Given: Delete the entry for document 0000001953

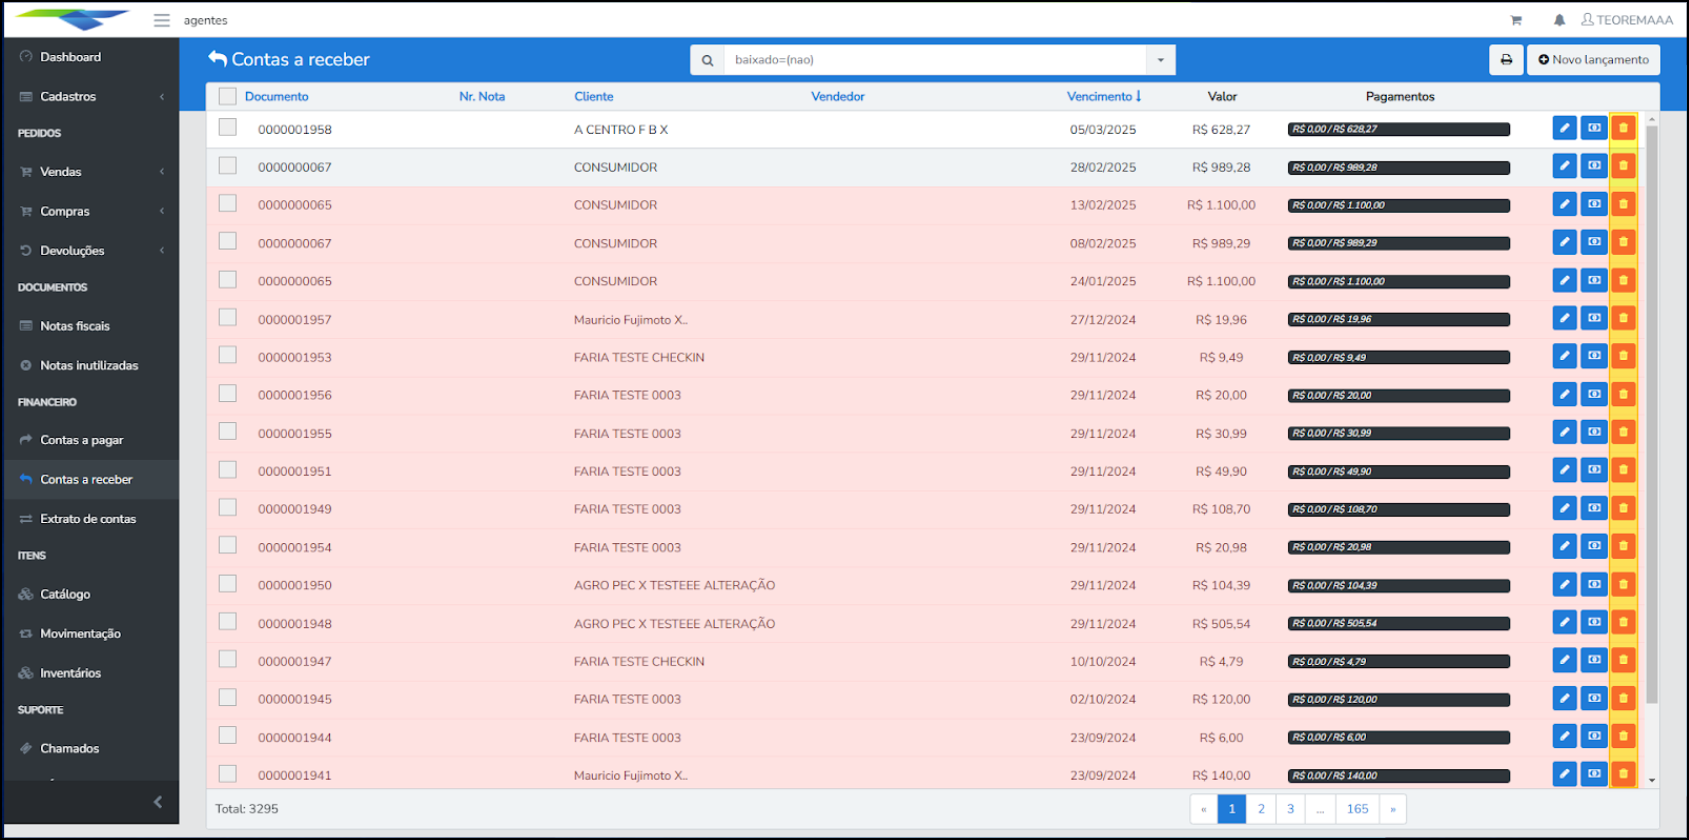Looking at the screenshot, I should 1623,356.
